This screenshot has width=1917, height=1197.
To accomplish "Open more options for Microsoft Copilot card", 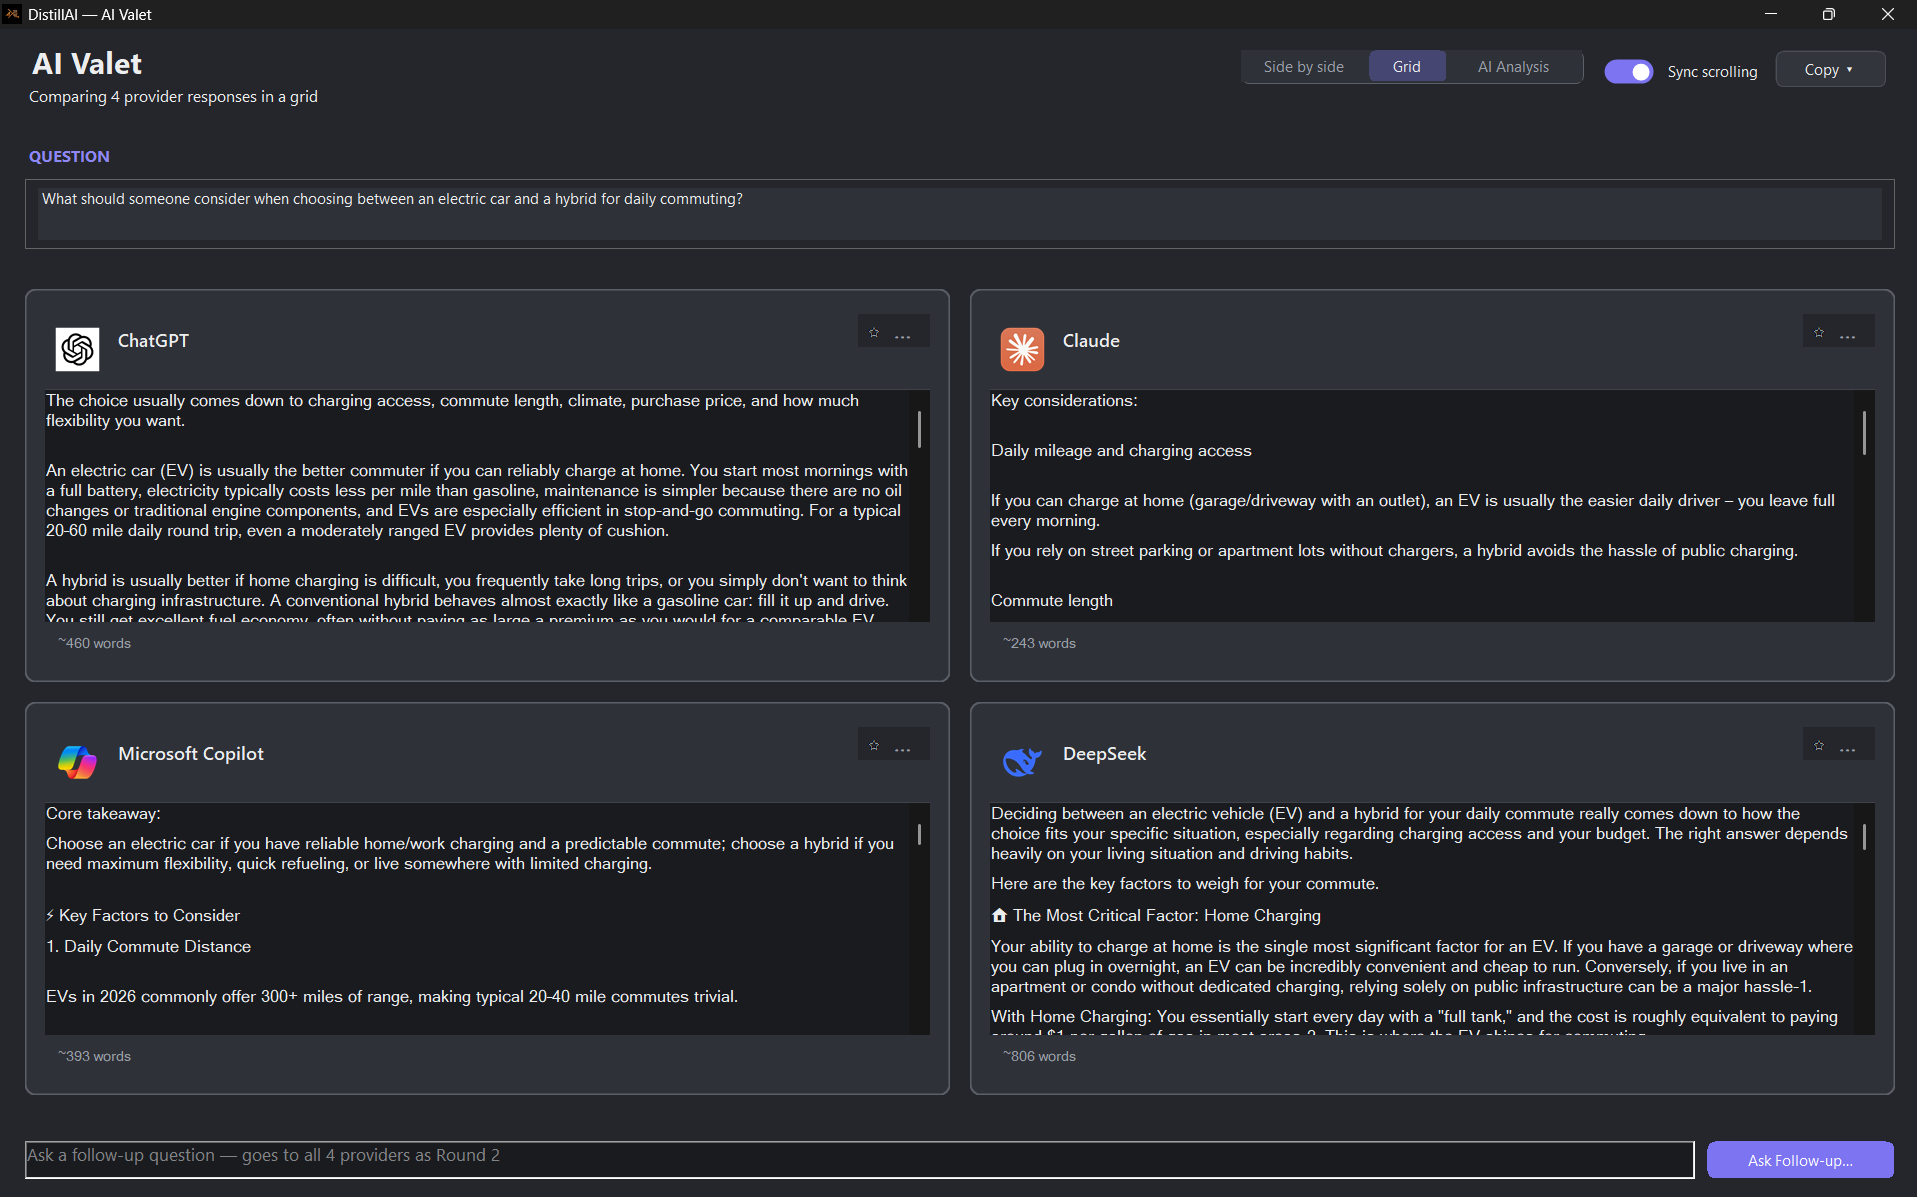I will 903,749.
